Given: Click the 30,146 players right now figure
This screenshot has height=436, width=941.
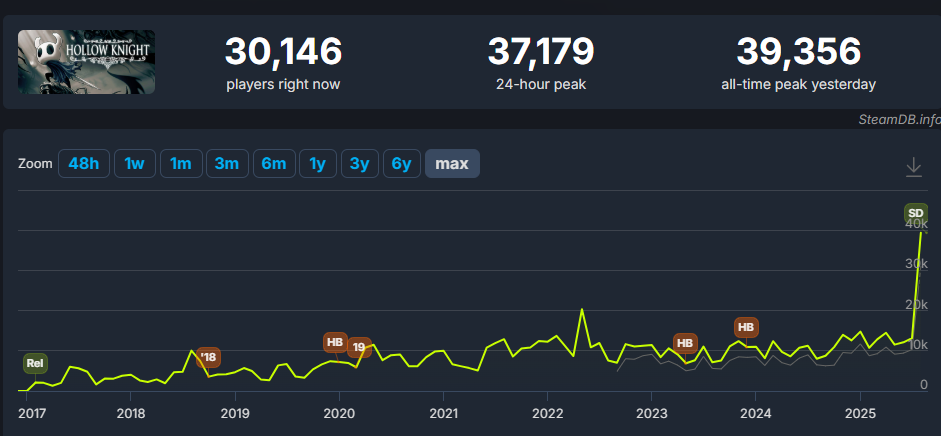Looking at the screenshot, I should (x=283, y=52).
